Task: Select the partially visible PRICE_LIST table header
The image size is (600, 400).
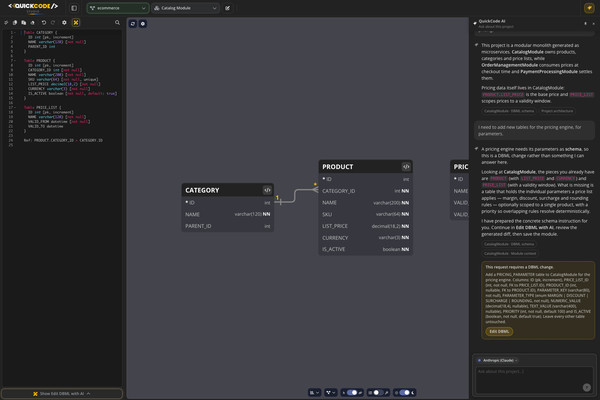Action: click(460, 167)
